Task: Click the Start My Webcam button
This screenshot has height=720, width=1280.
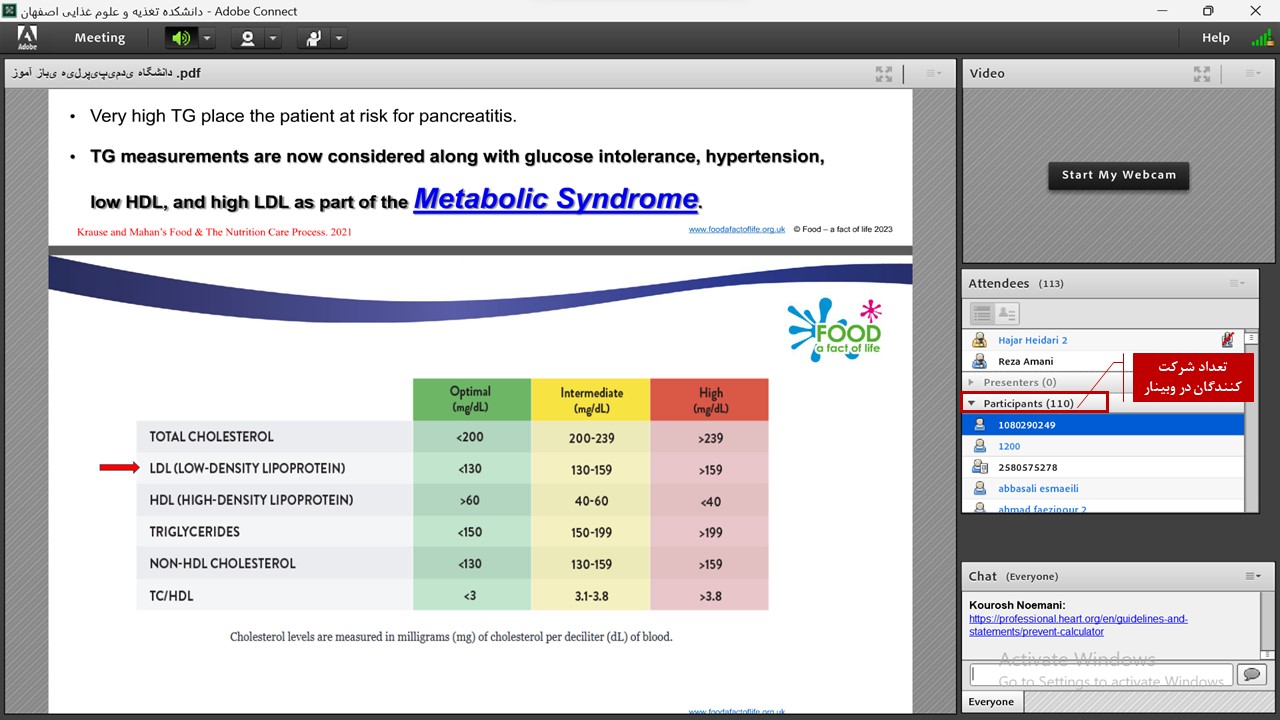Action: 1118,175
